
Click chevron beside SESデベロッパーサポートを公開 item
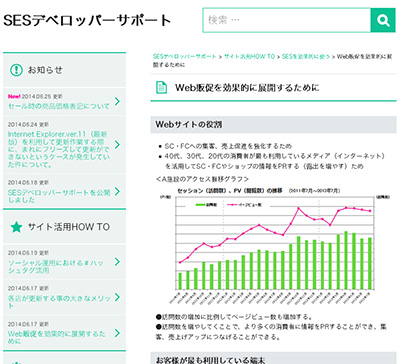117,191
